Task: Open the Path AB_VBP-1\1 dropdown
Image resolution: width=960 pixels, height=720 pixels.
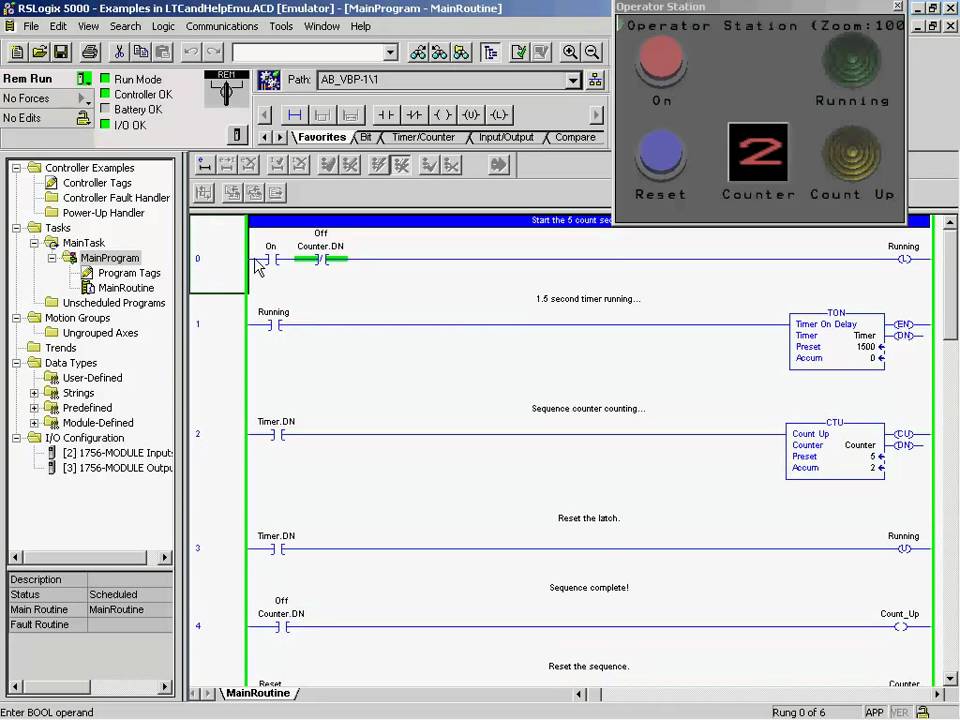Action: [572, 80]
